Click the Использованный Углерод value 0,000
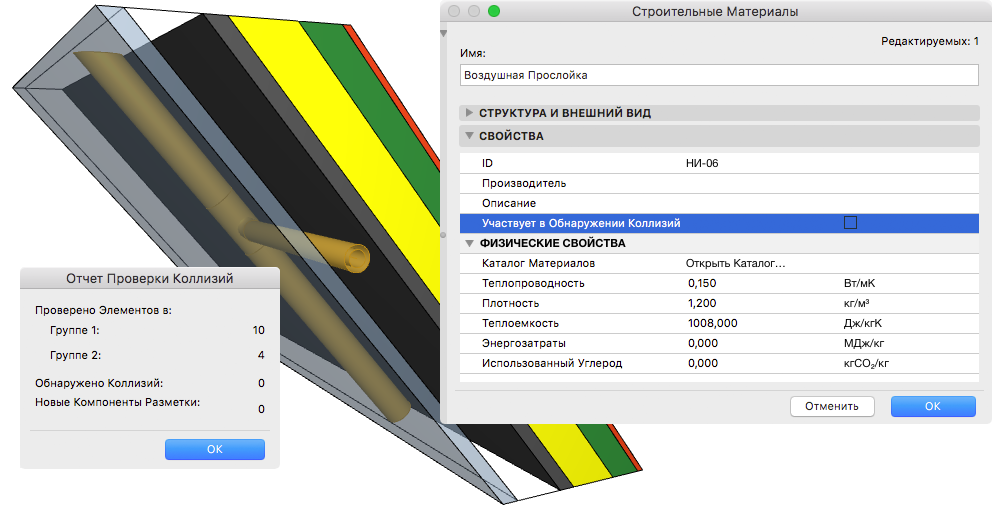The height and width of the screenshot is (508, 992). [703, 363]
